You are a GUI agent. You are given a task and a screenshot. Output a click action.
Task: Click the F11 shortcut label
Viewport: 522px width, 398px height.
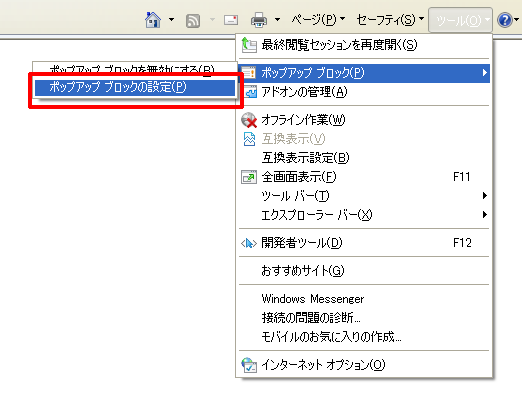pos(462,177)
